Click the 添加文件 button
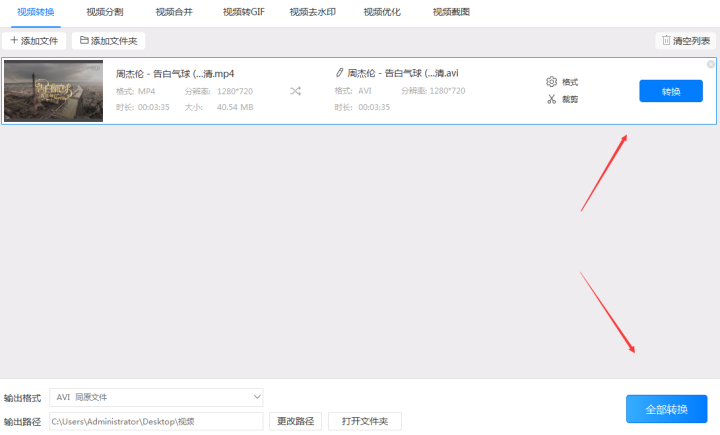The width and height of the screenshot is (720, 435). (34, 41)
